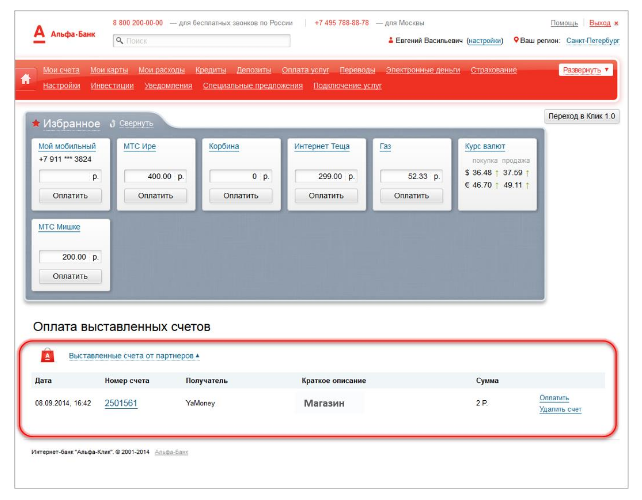
Task: Open Газ favorite link
Action: tap(385, 146)
